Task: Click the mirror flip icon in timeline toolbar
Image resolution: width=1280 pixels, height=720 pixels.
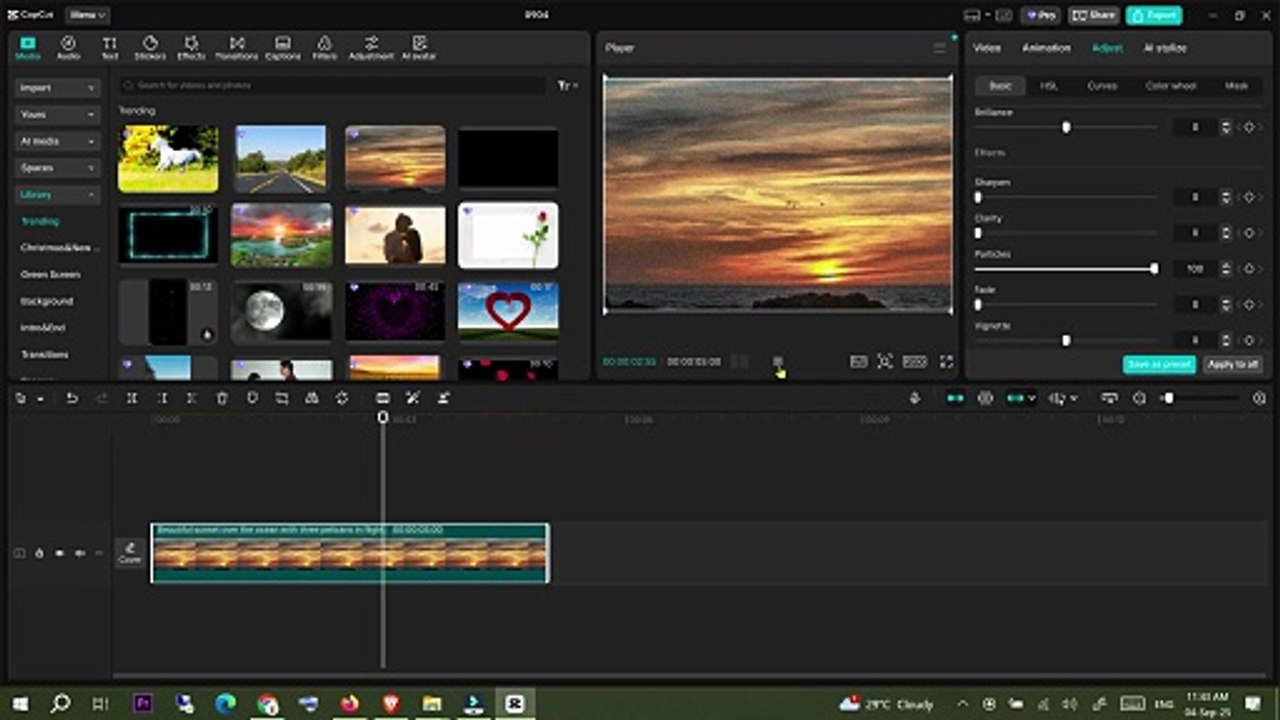Action: [x=312, y=398]
